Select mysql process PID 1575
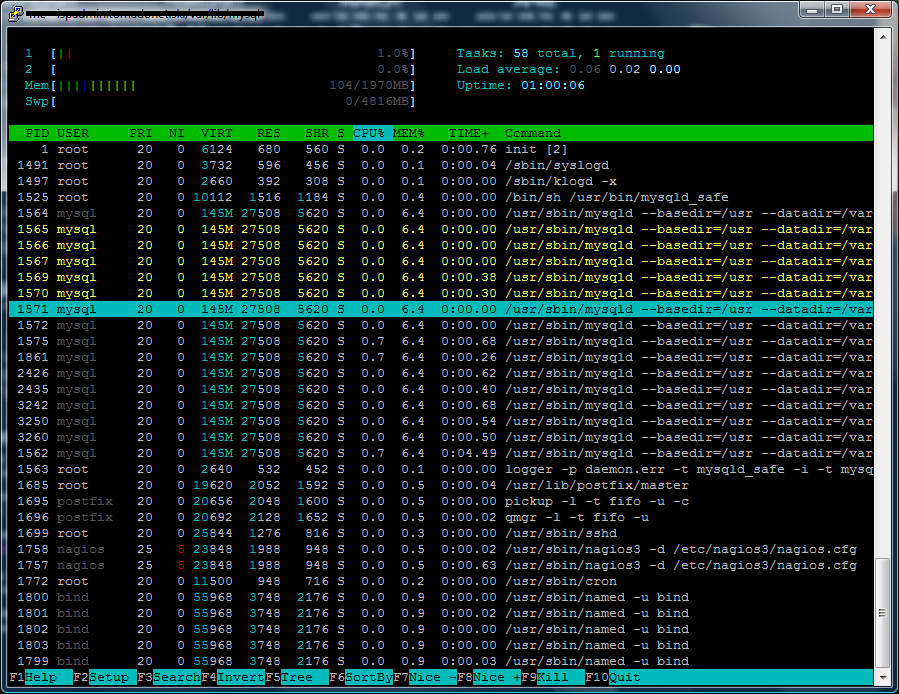This screenshot has height=694, width=899. [441, 341]
